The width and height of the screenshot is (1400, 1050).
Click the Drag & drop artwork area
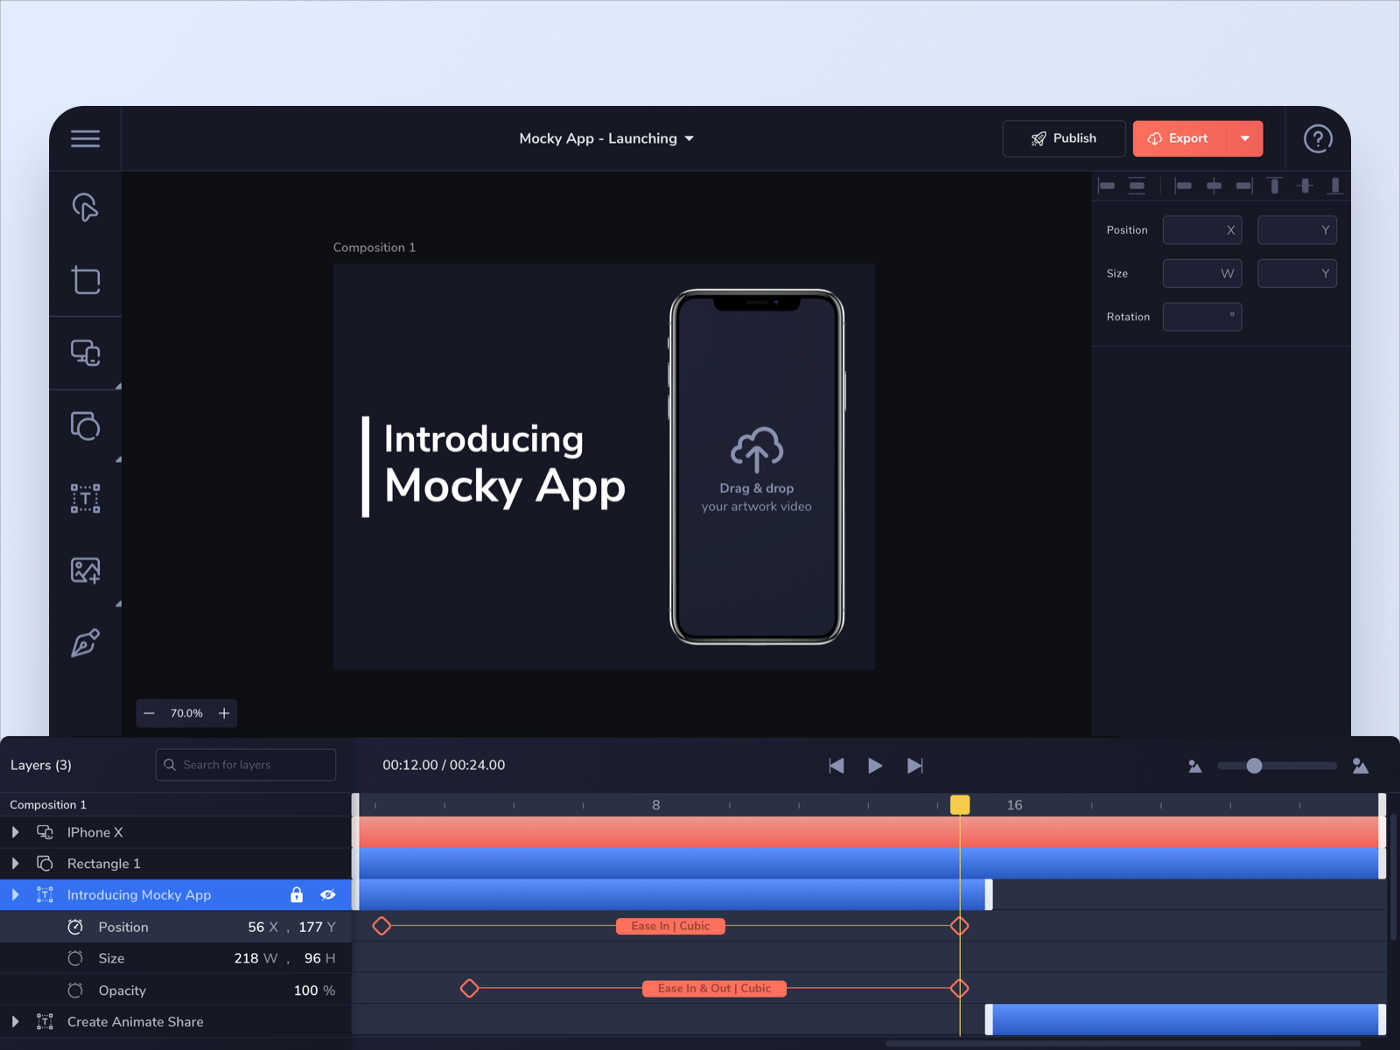tap(757, 470)
